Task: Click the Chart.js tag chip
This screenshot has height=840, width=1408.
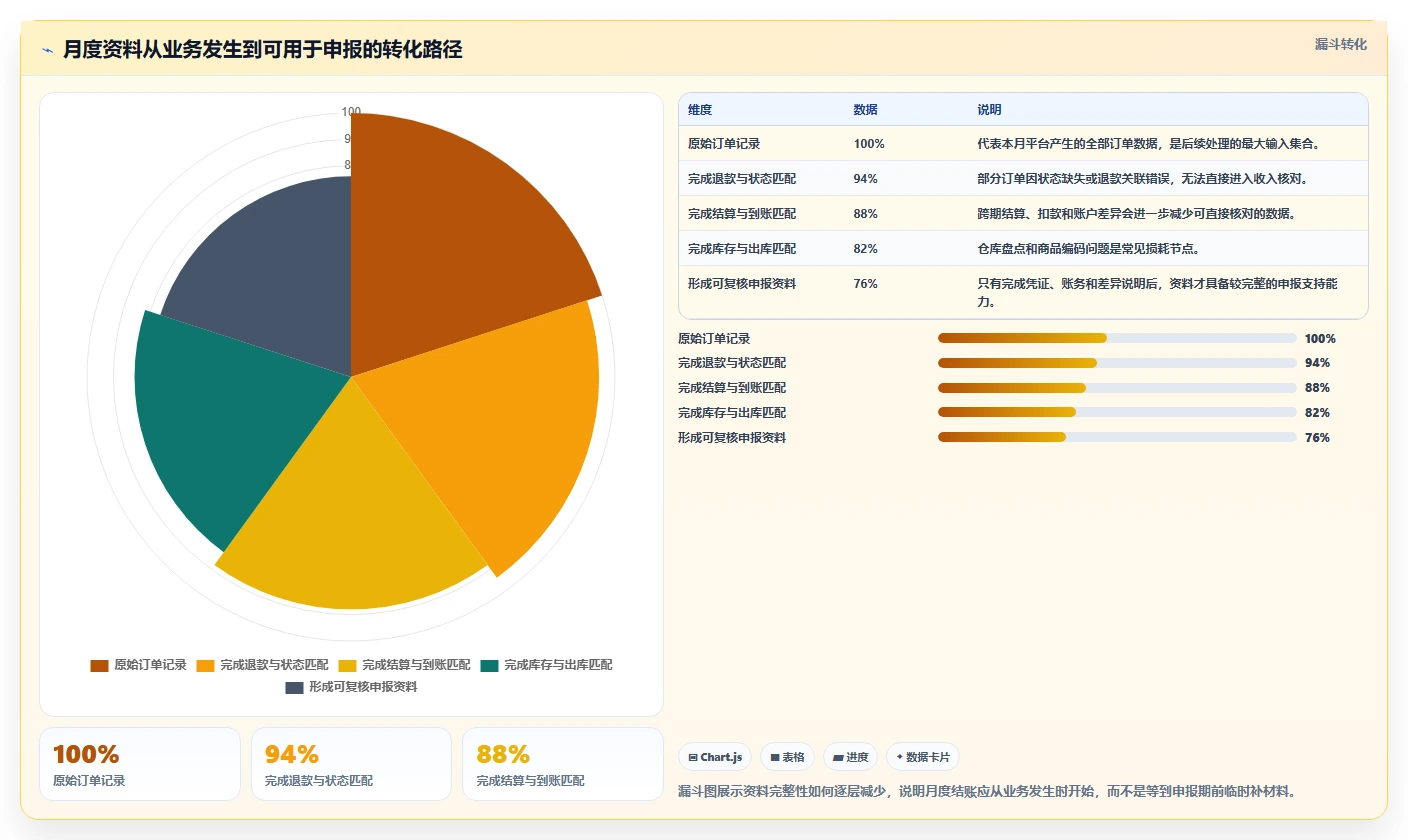Action: click(x=715, y=757)
